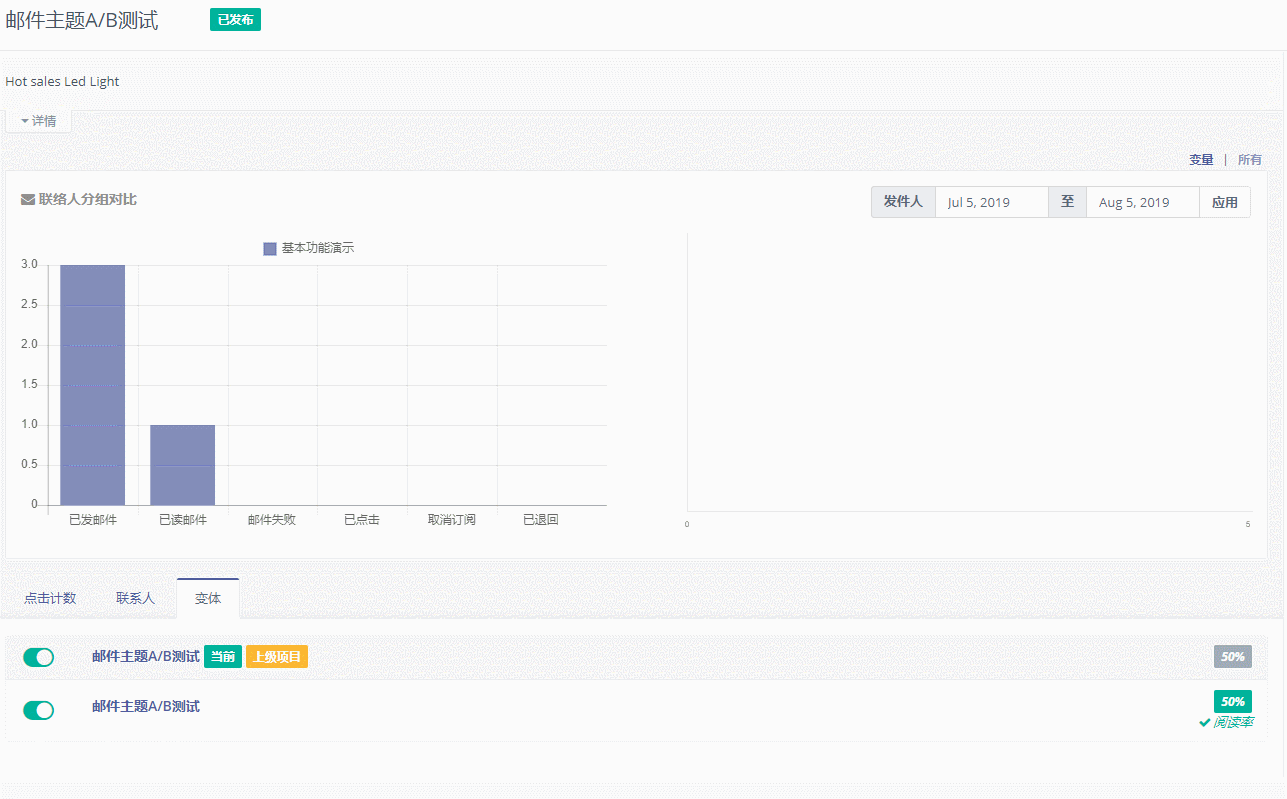Expand the 详情 details dropdown
This screenshot has height=799, width=1287.
click(x=38, y=121)
